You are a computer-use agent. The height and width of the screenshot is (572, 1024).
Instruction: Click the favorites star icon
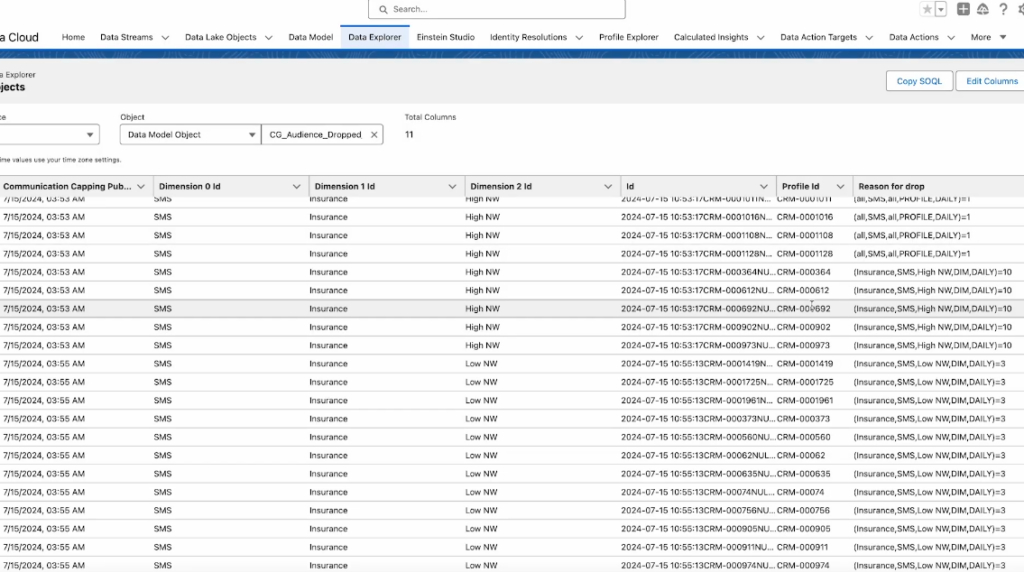927,9
